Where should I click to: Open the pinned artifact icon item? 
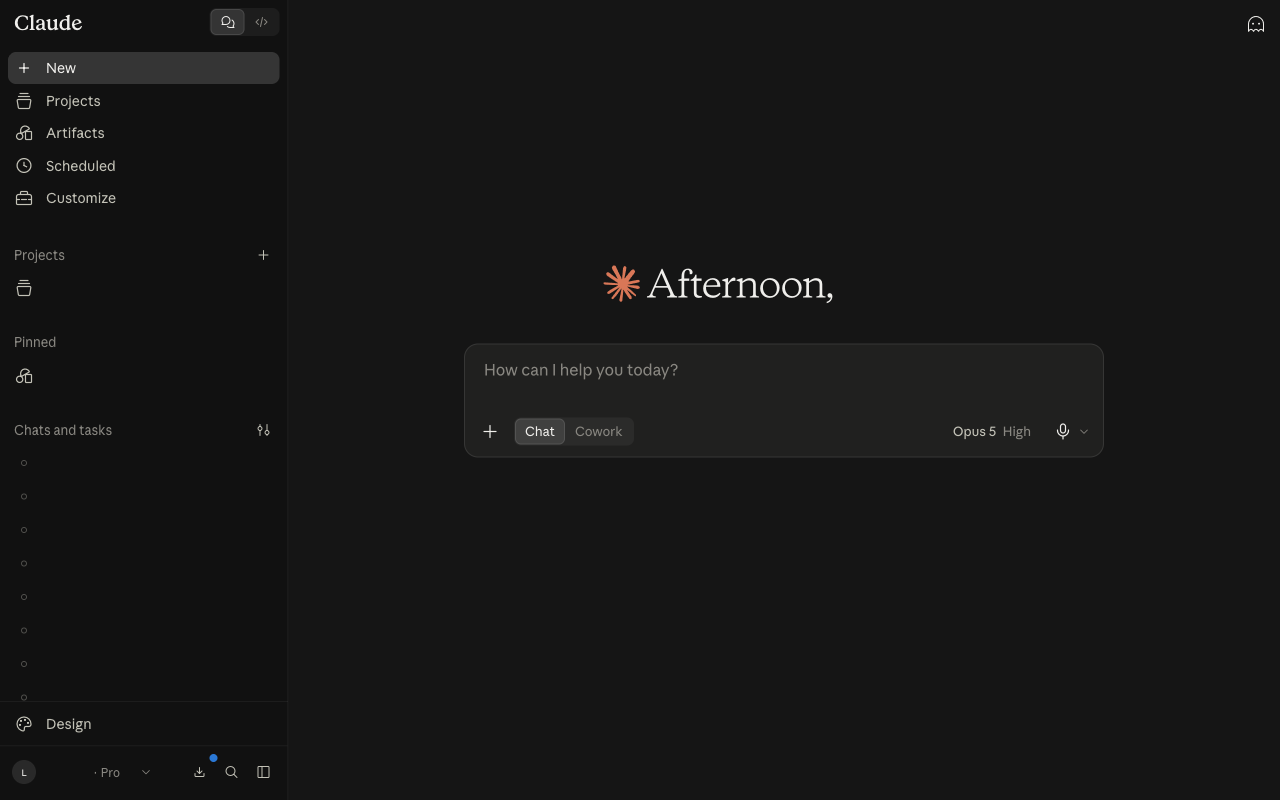tap(24, 376)
